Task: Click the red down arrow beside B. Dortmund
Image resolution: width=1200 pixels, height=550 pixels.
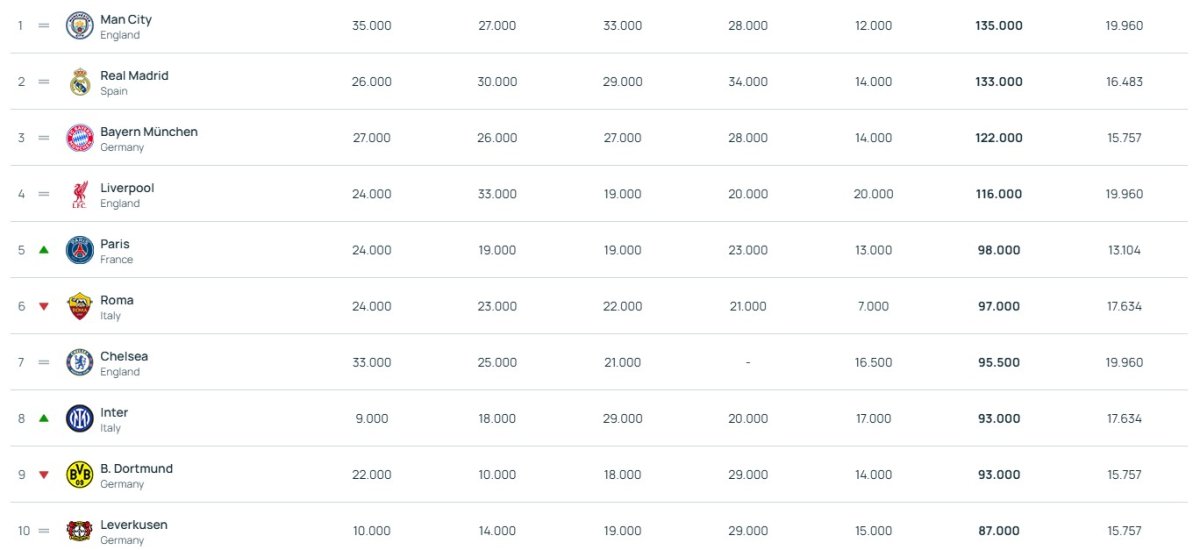Action: coord(44,474)
